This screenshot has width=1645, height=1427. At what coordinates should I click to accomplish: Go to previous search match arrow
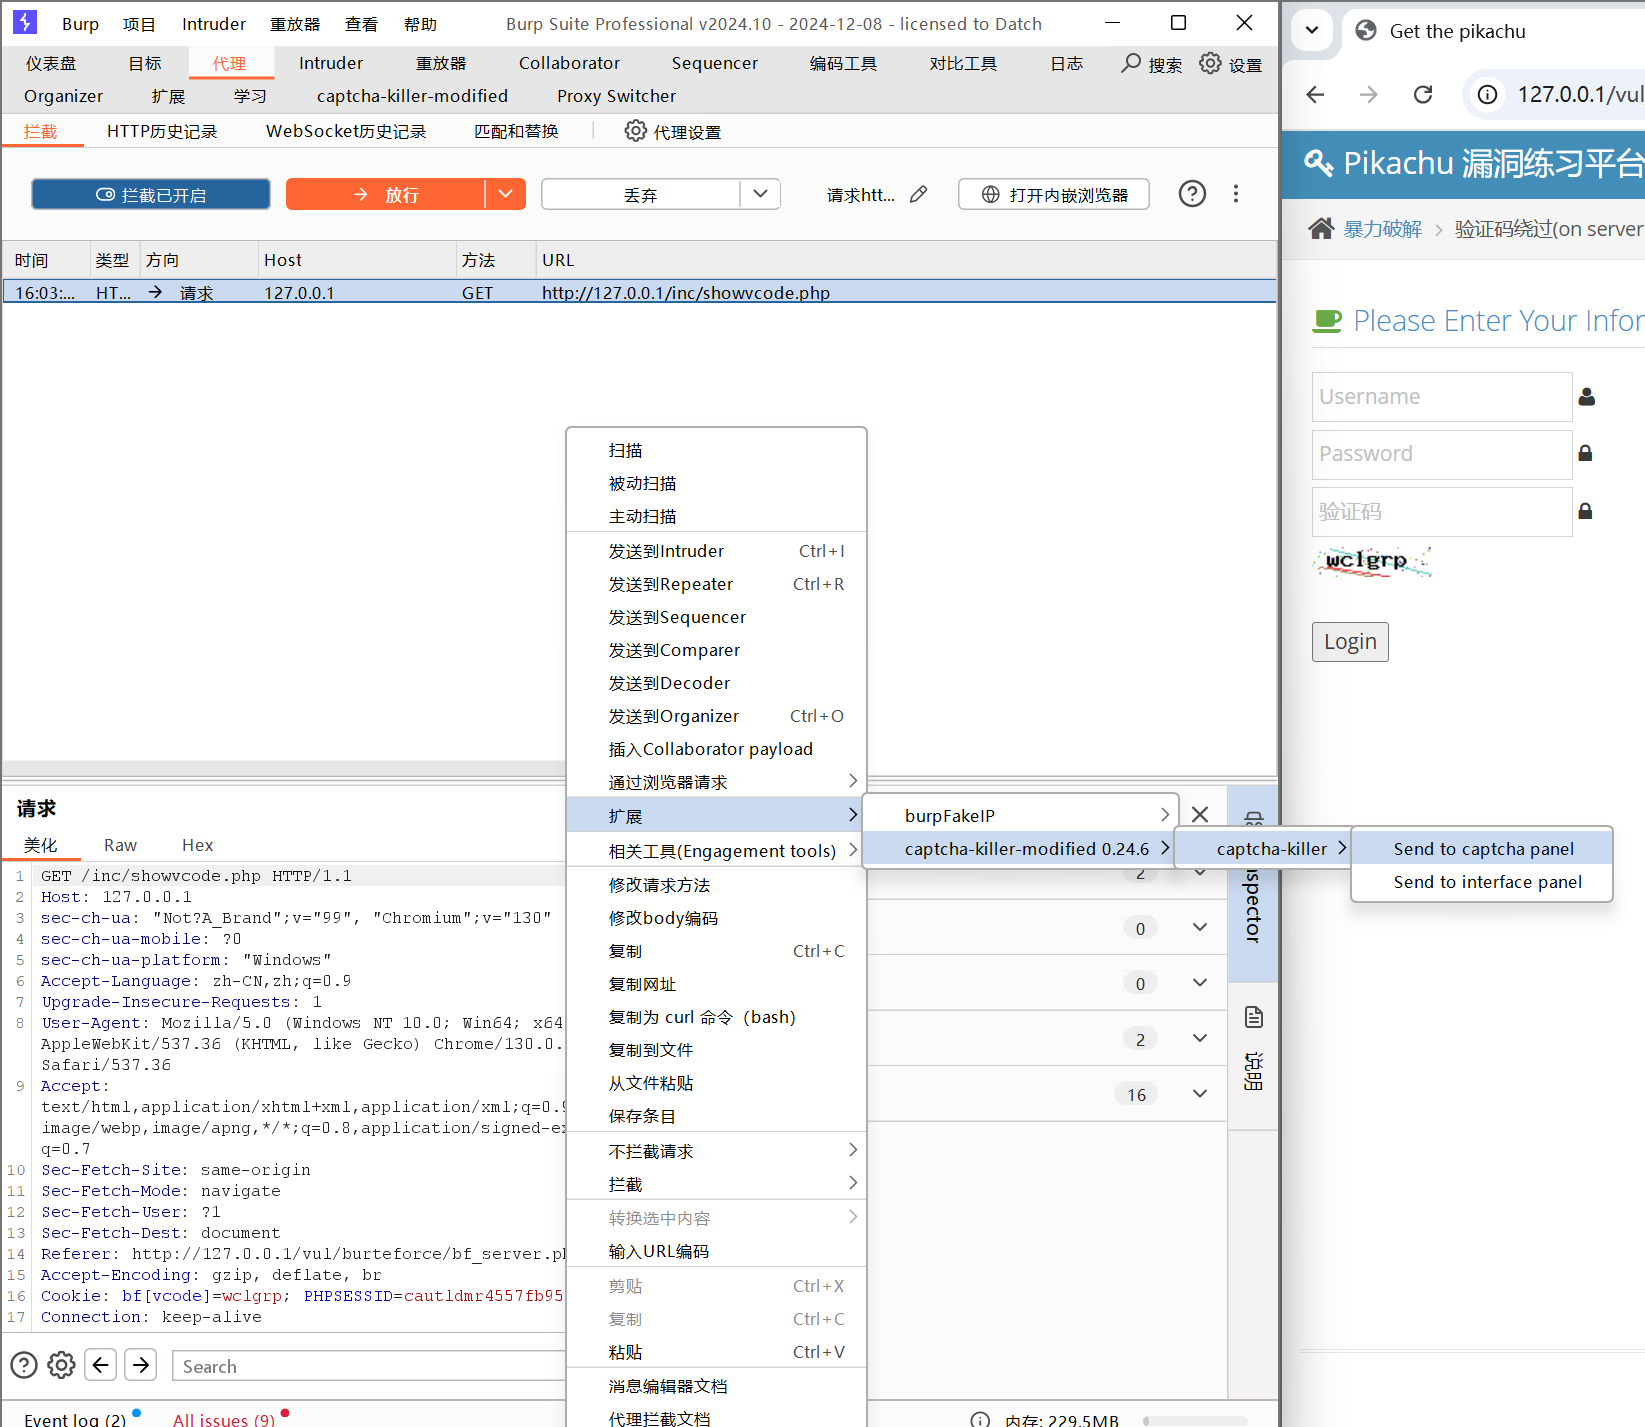click(x=101, y=1365)
